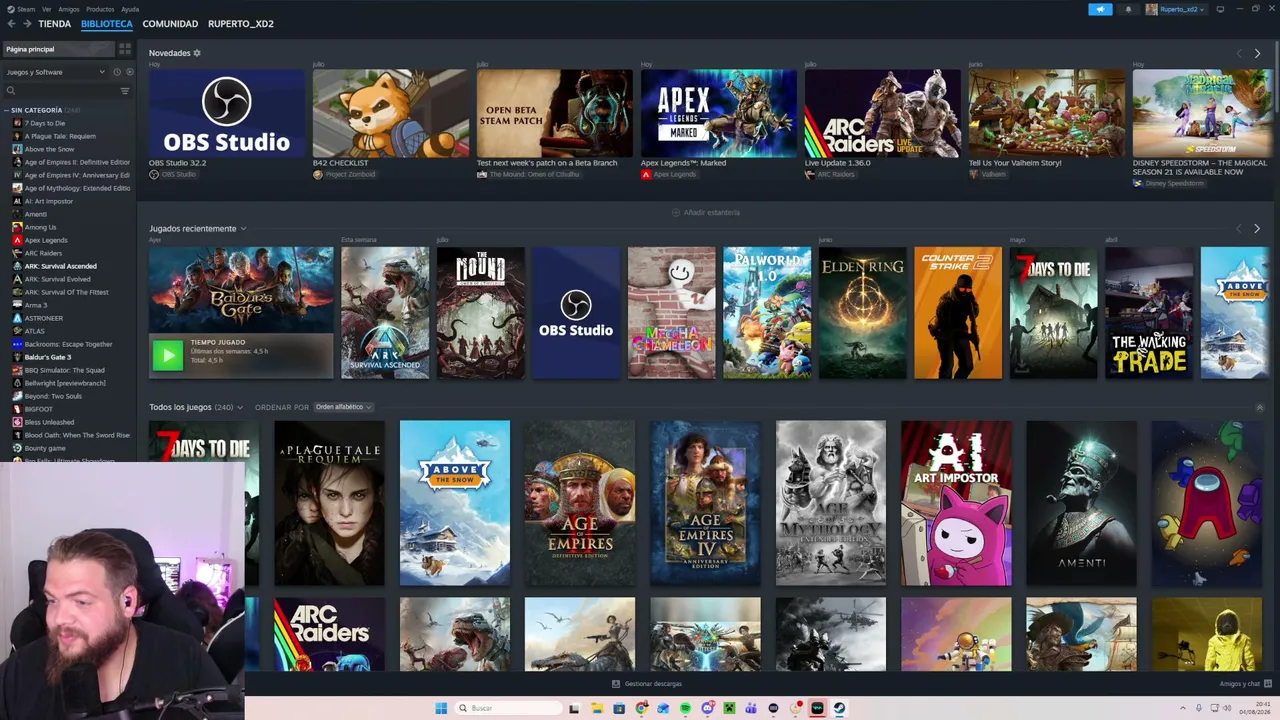The width and height of the screenshot is (1280, 720).
Task: Open the Apex Legends: Marked news thumbnail
Action: (x=719, y=113)
